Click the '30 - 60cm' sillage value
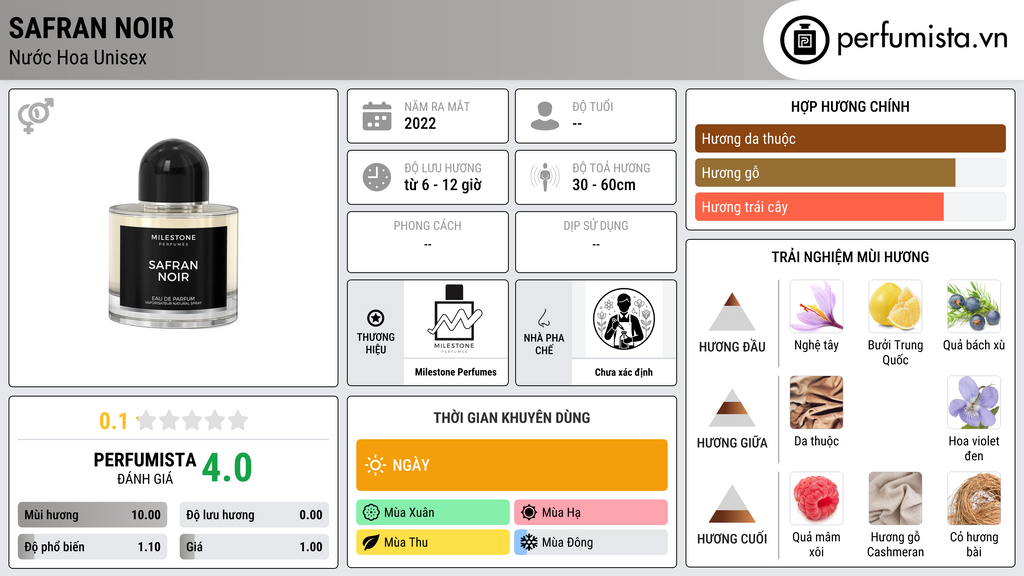The height and width of the screenshot is (576, 1024). 604,185
